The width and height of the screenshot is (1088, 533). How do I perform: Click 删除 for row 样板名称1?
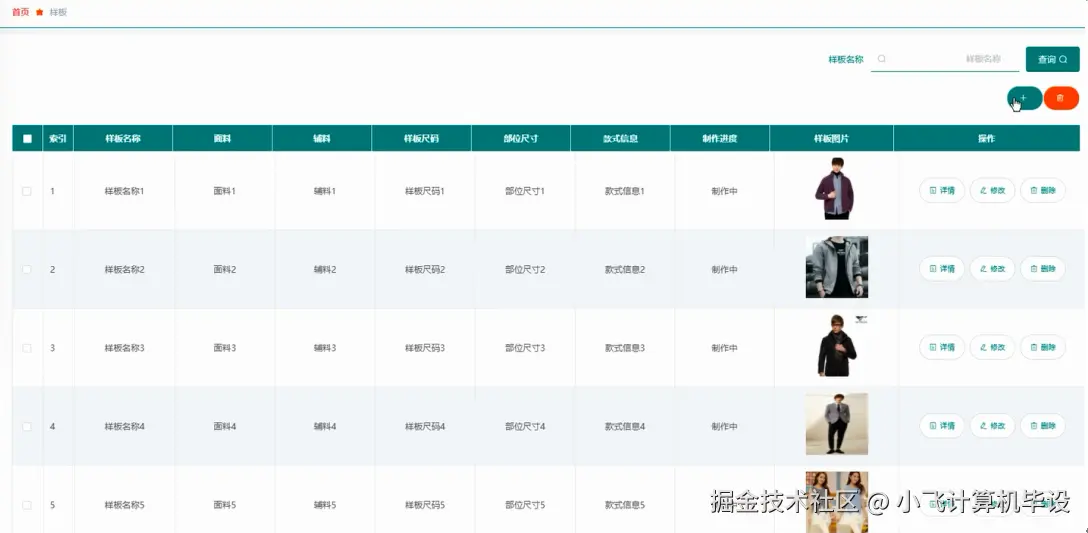pyautogui.click(x=1043, y=190)
